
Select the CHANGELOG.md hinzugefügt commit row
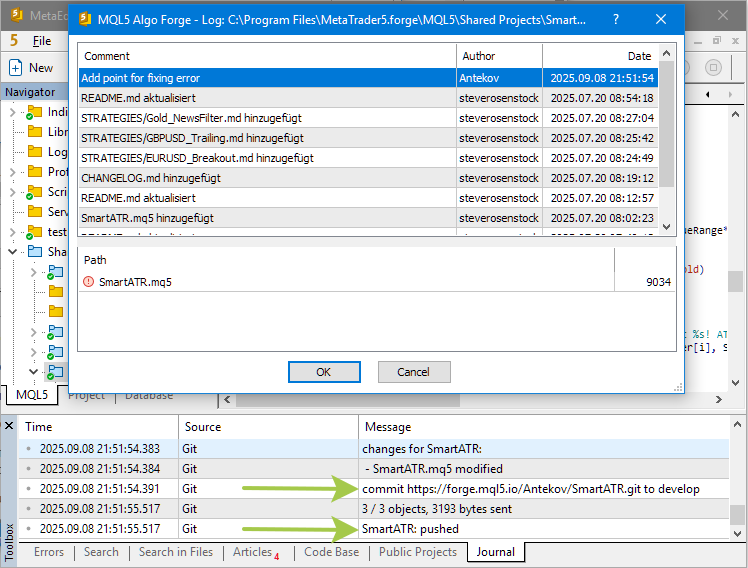coord(368,178)
